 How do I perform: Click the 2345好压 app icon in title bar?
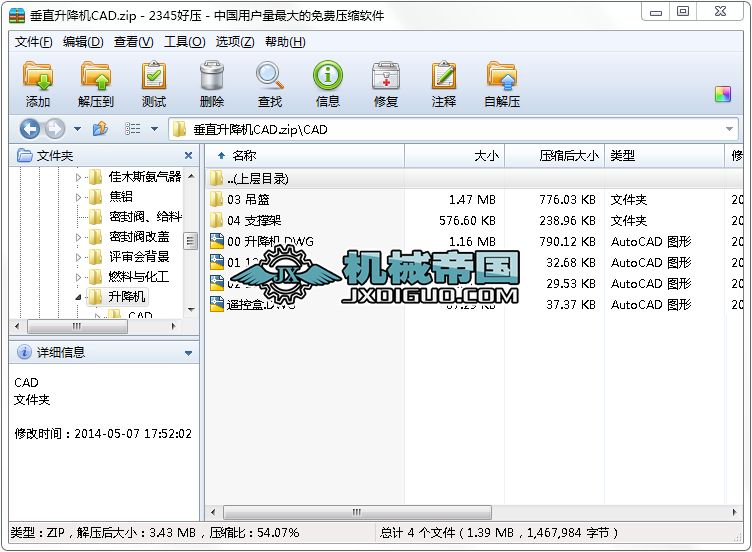click(17, 15)
